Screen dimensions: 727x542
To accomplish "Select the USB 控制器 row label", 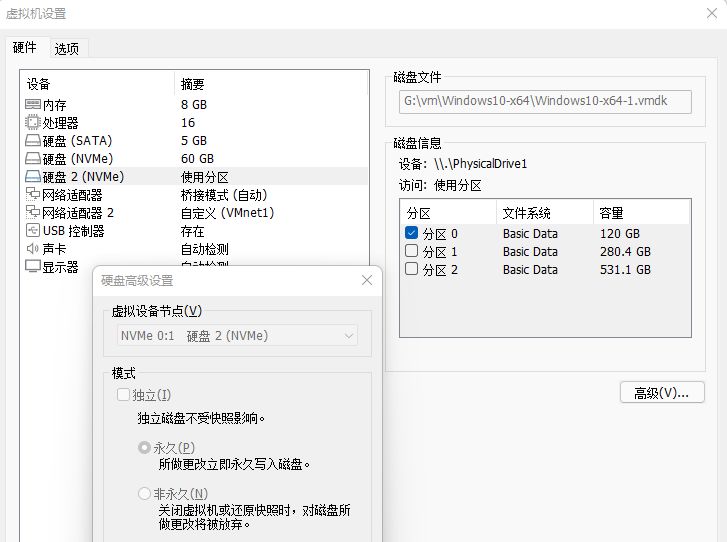I will [74, 231].
